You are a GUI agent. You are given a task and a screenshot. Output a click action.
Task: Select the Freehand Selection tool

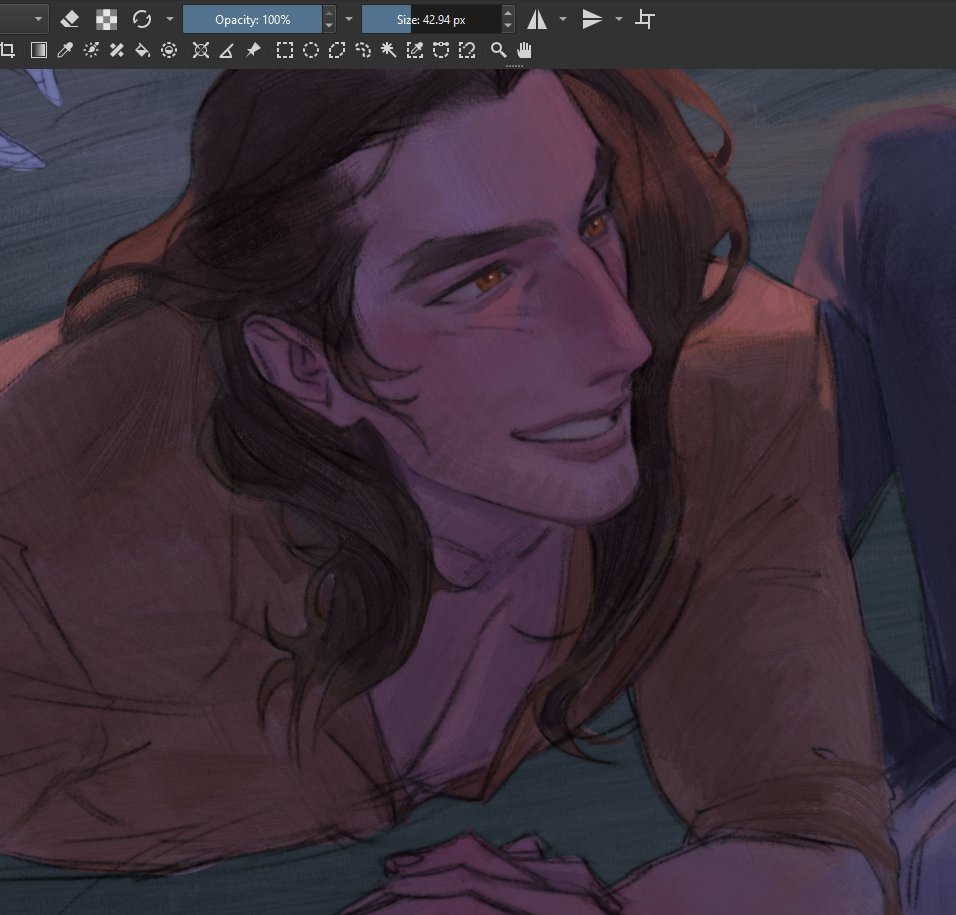(x=363, y=50)
